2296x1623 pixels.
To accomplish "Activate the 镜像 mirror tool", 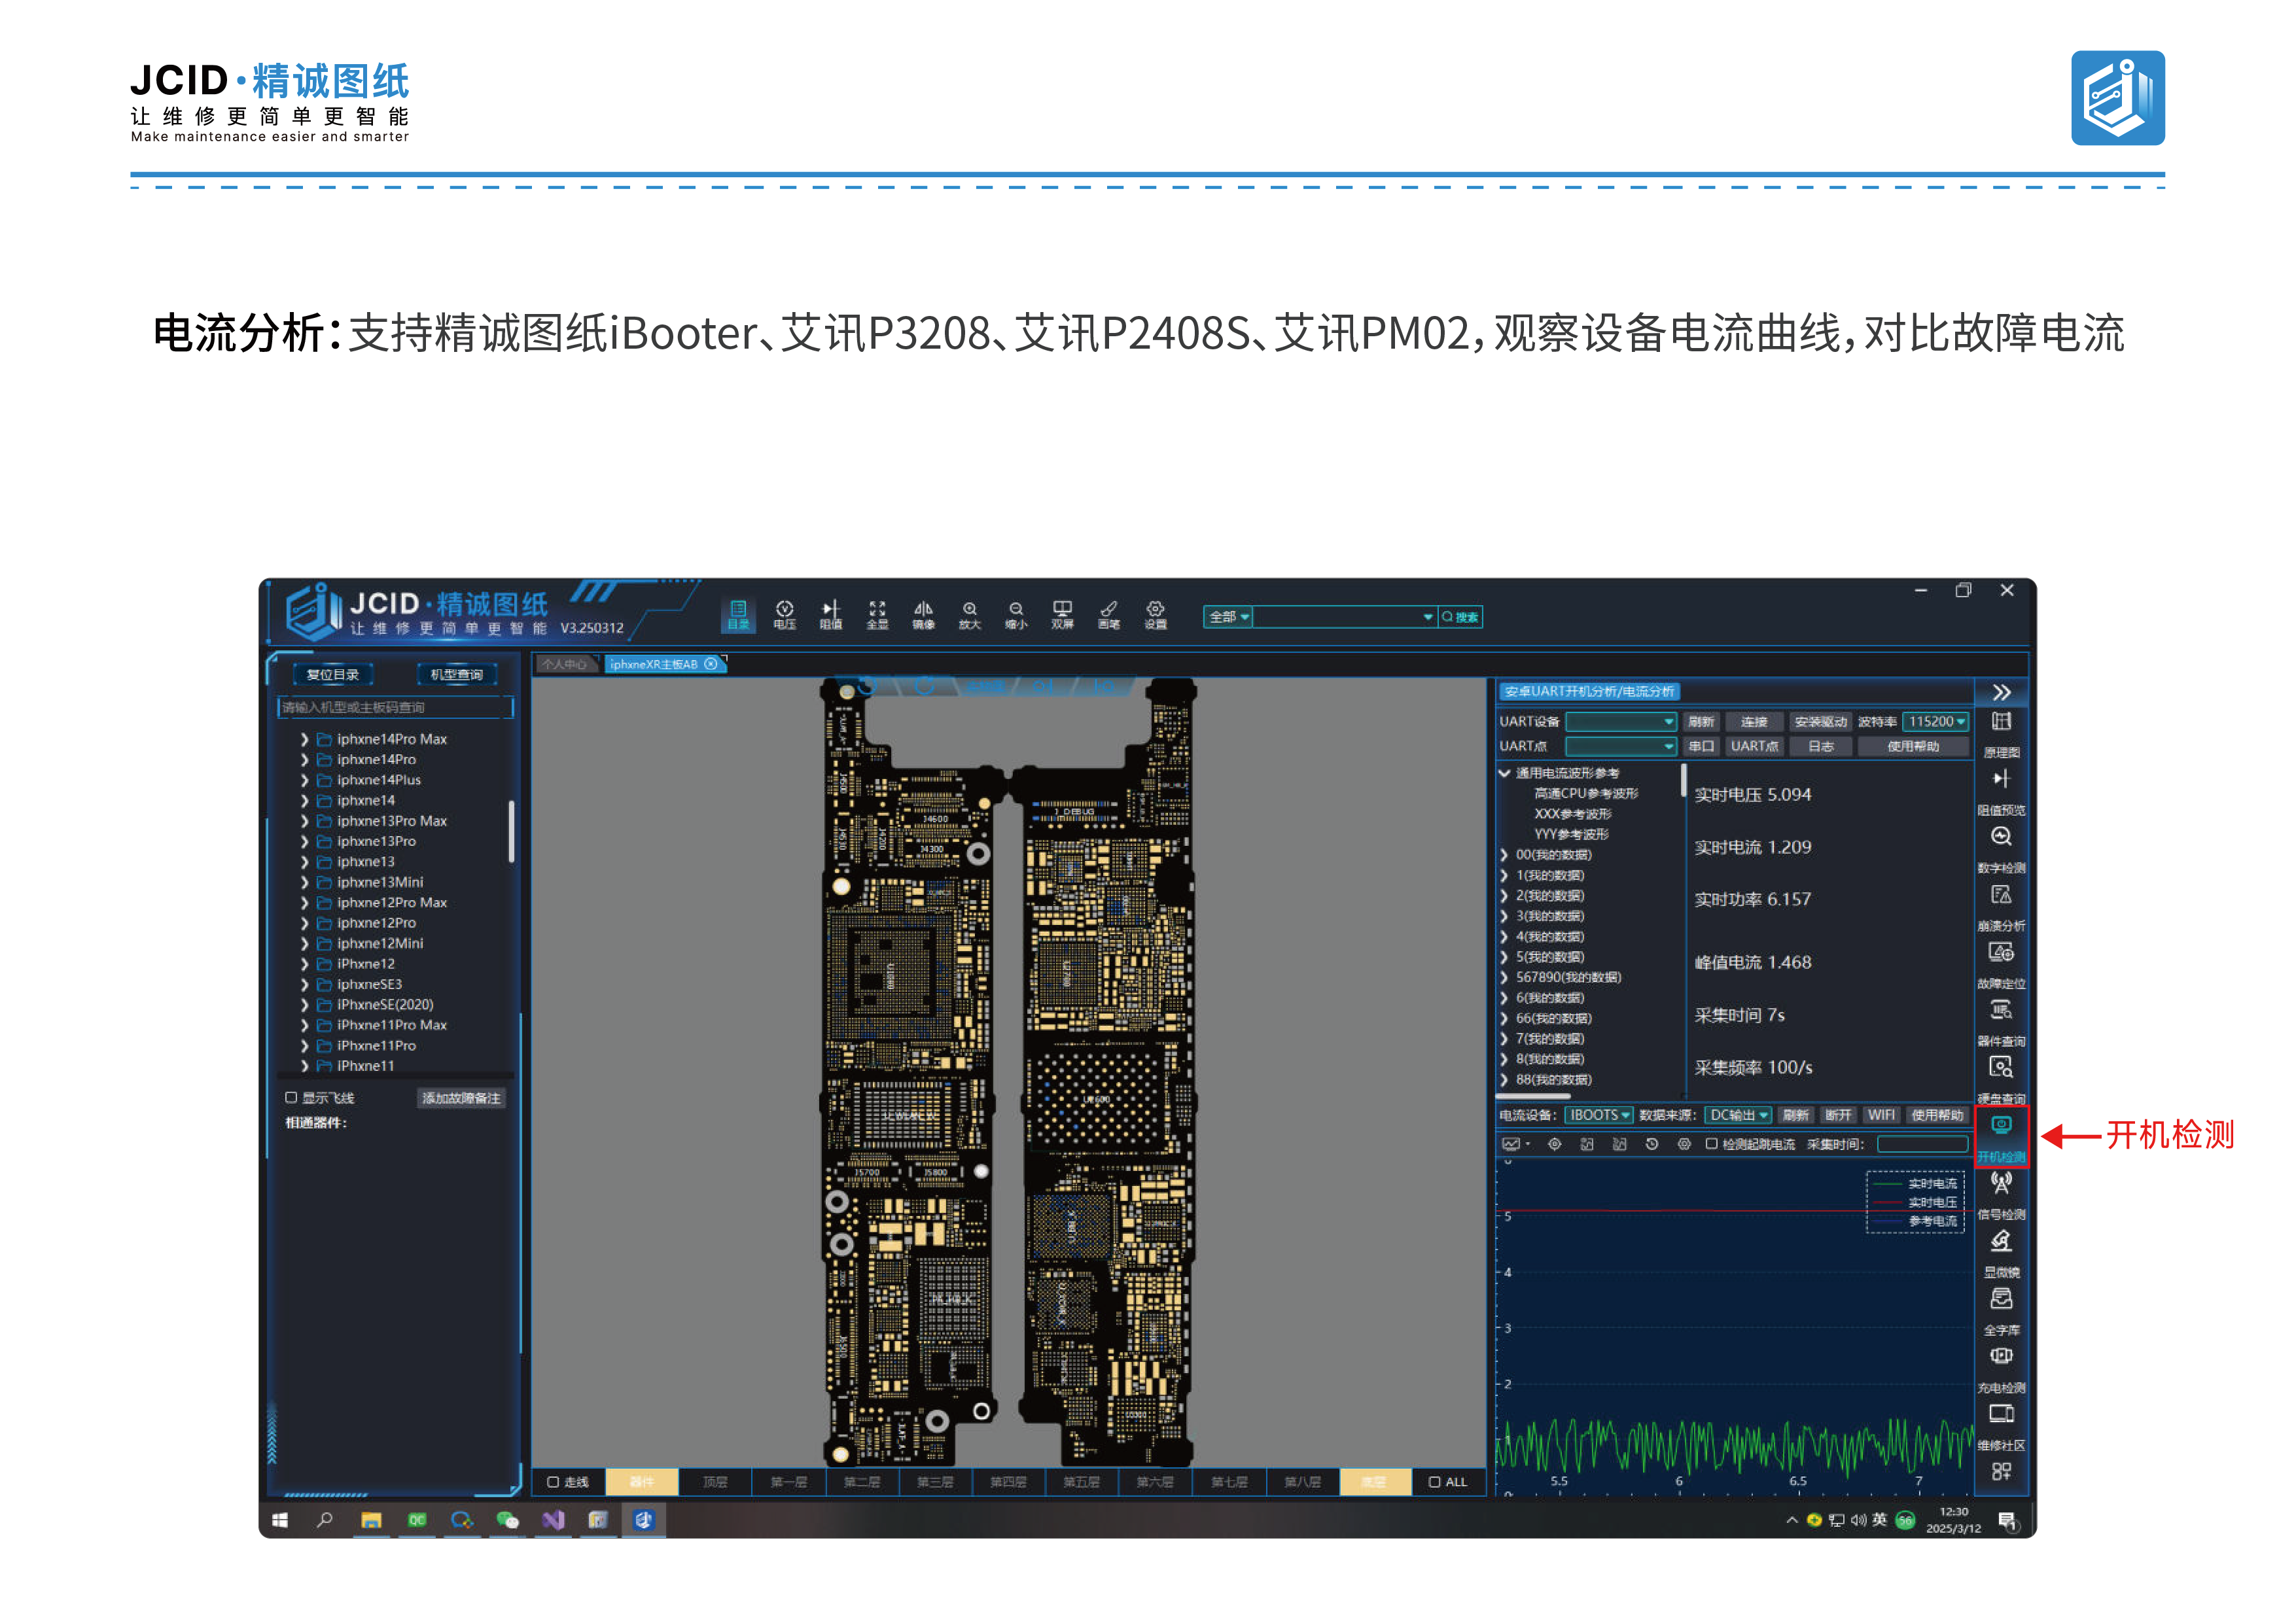I will (x=923, y=614).
